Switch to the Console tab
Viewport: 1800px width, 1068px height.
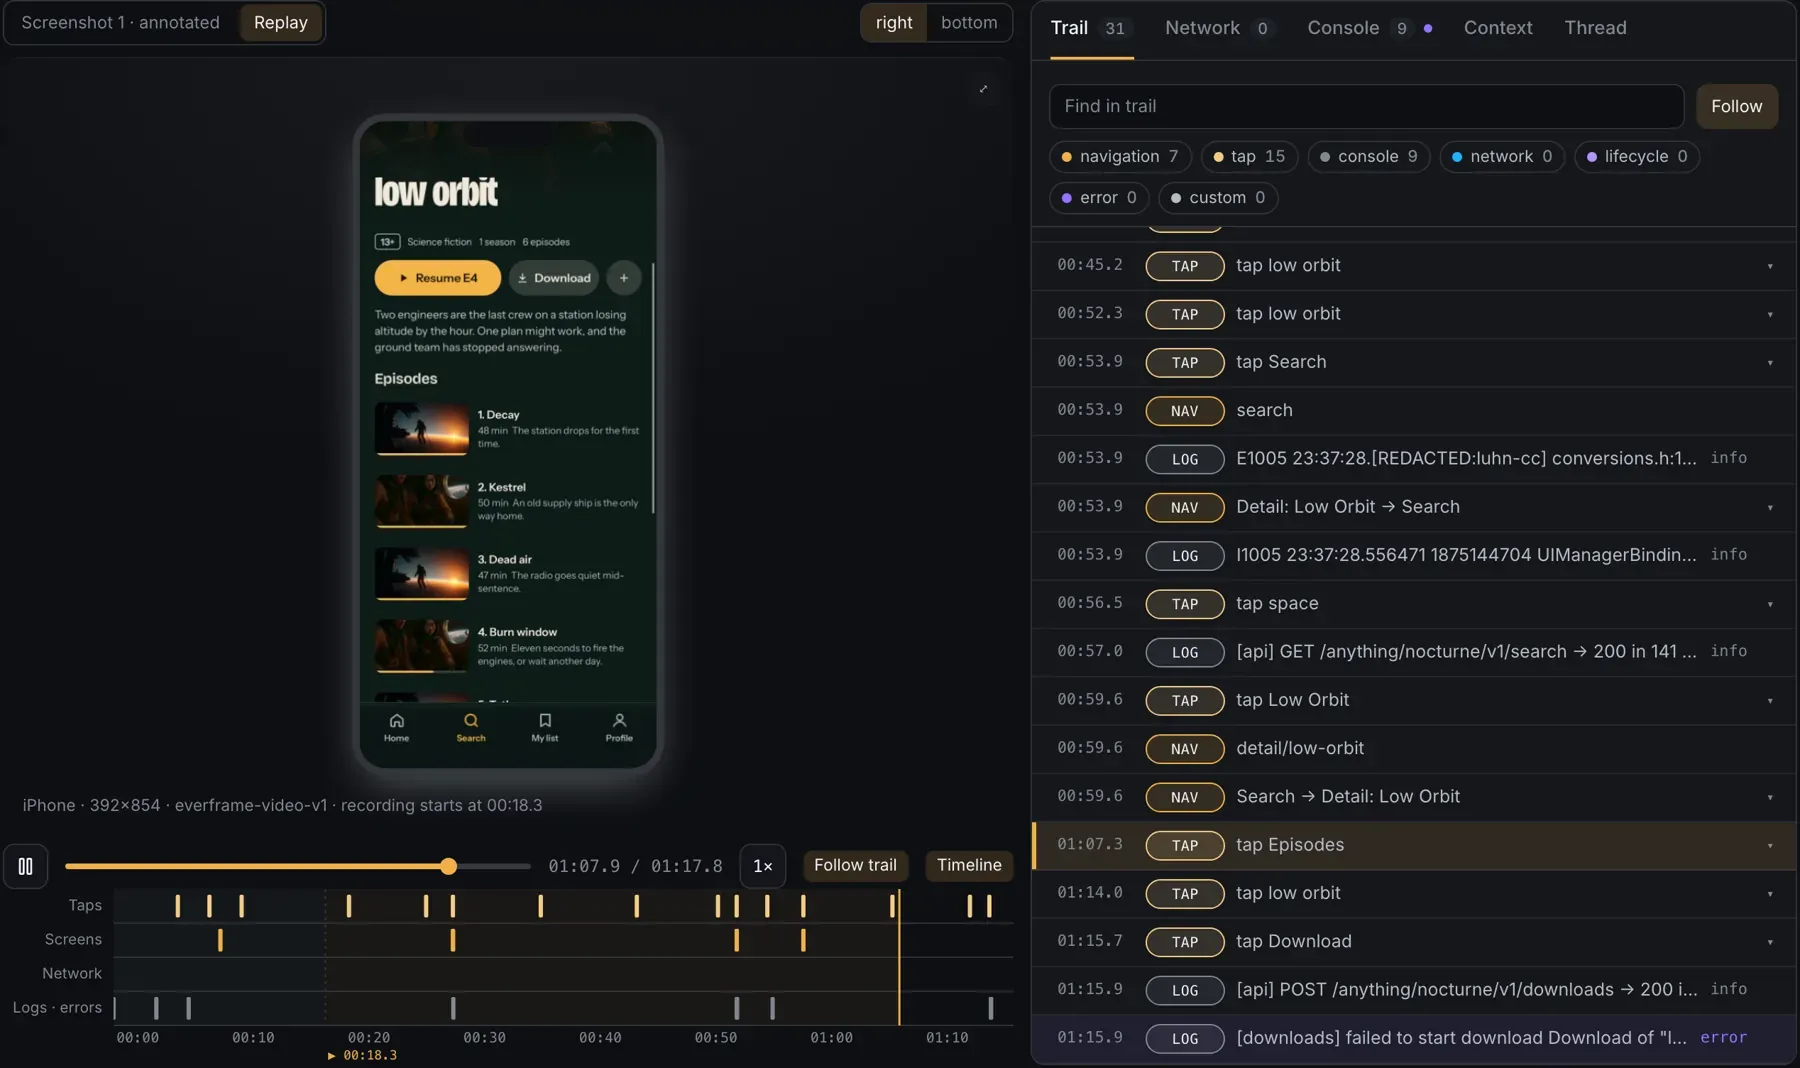click(1369, 28)
